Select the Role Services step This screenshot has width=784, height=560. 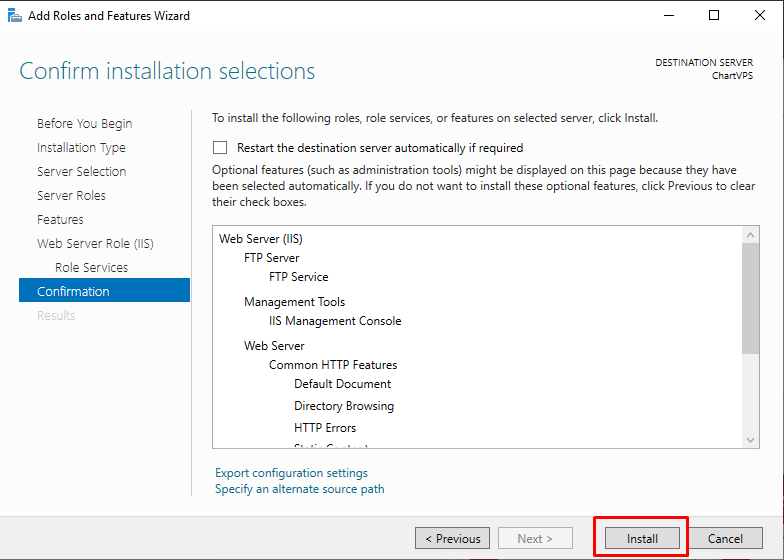click(91, 268)
